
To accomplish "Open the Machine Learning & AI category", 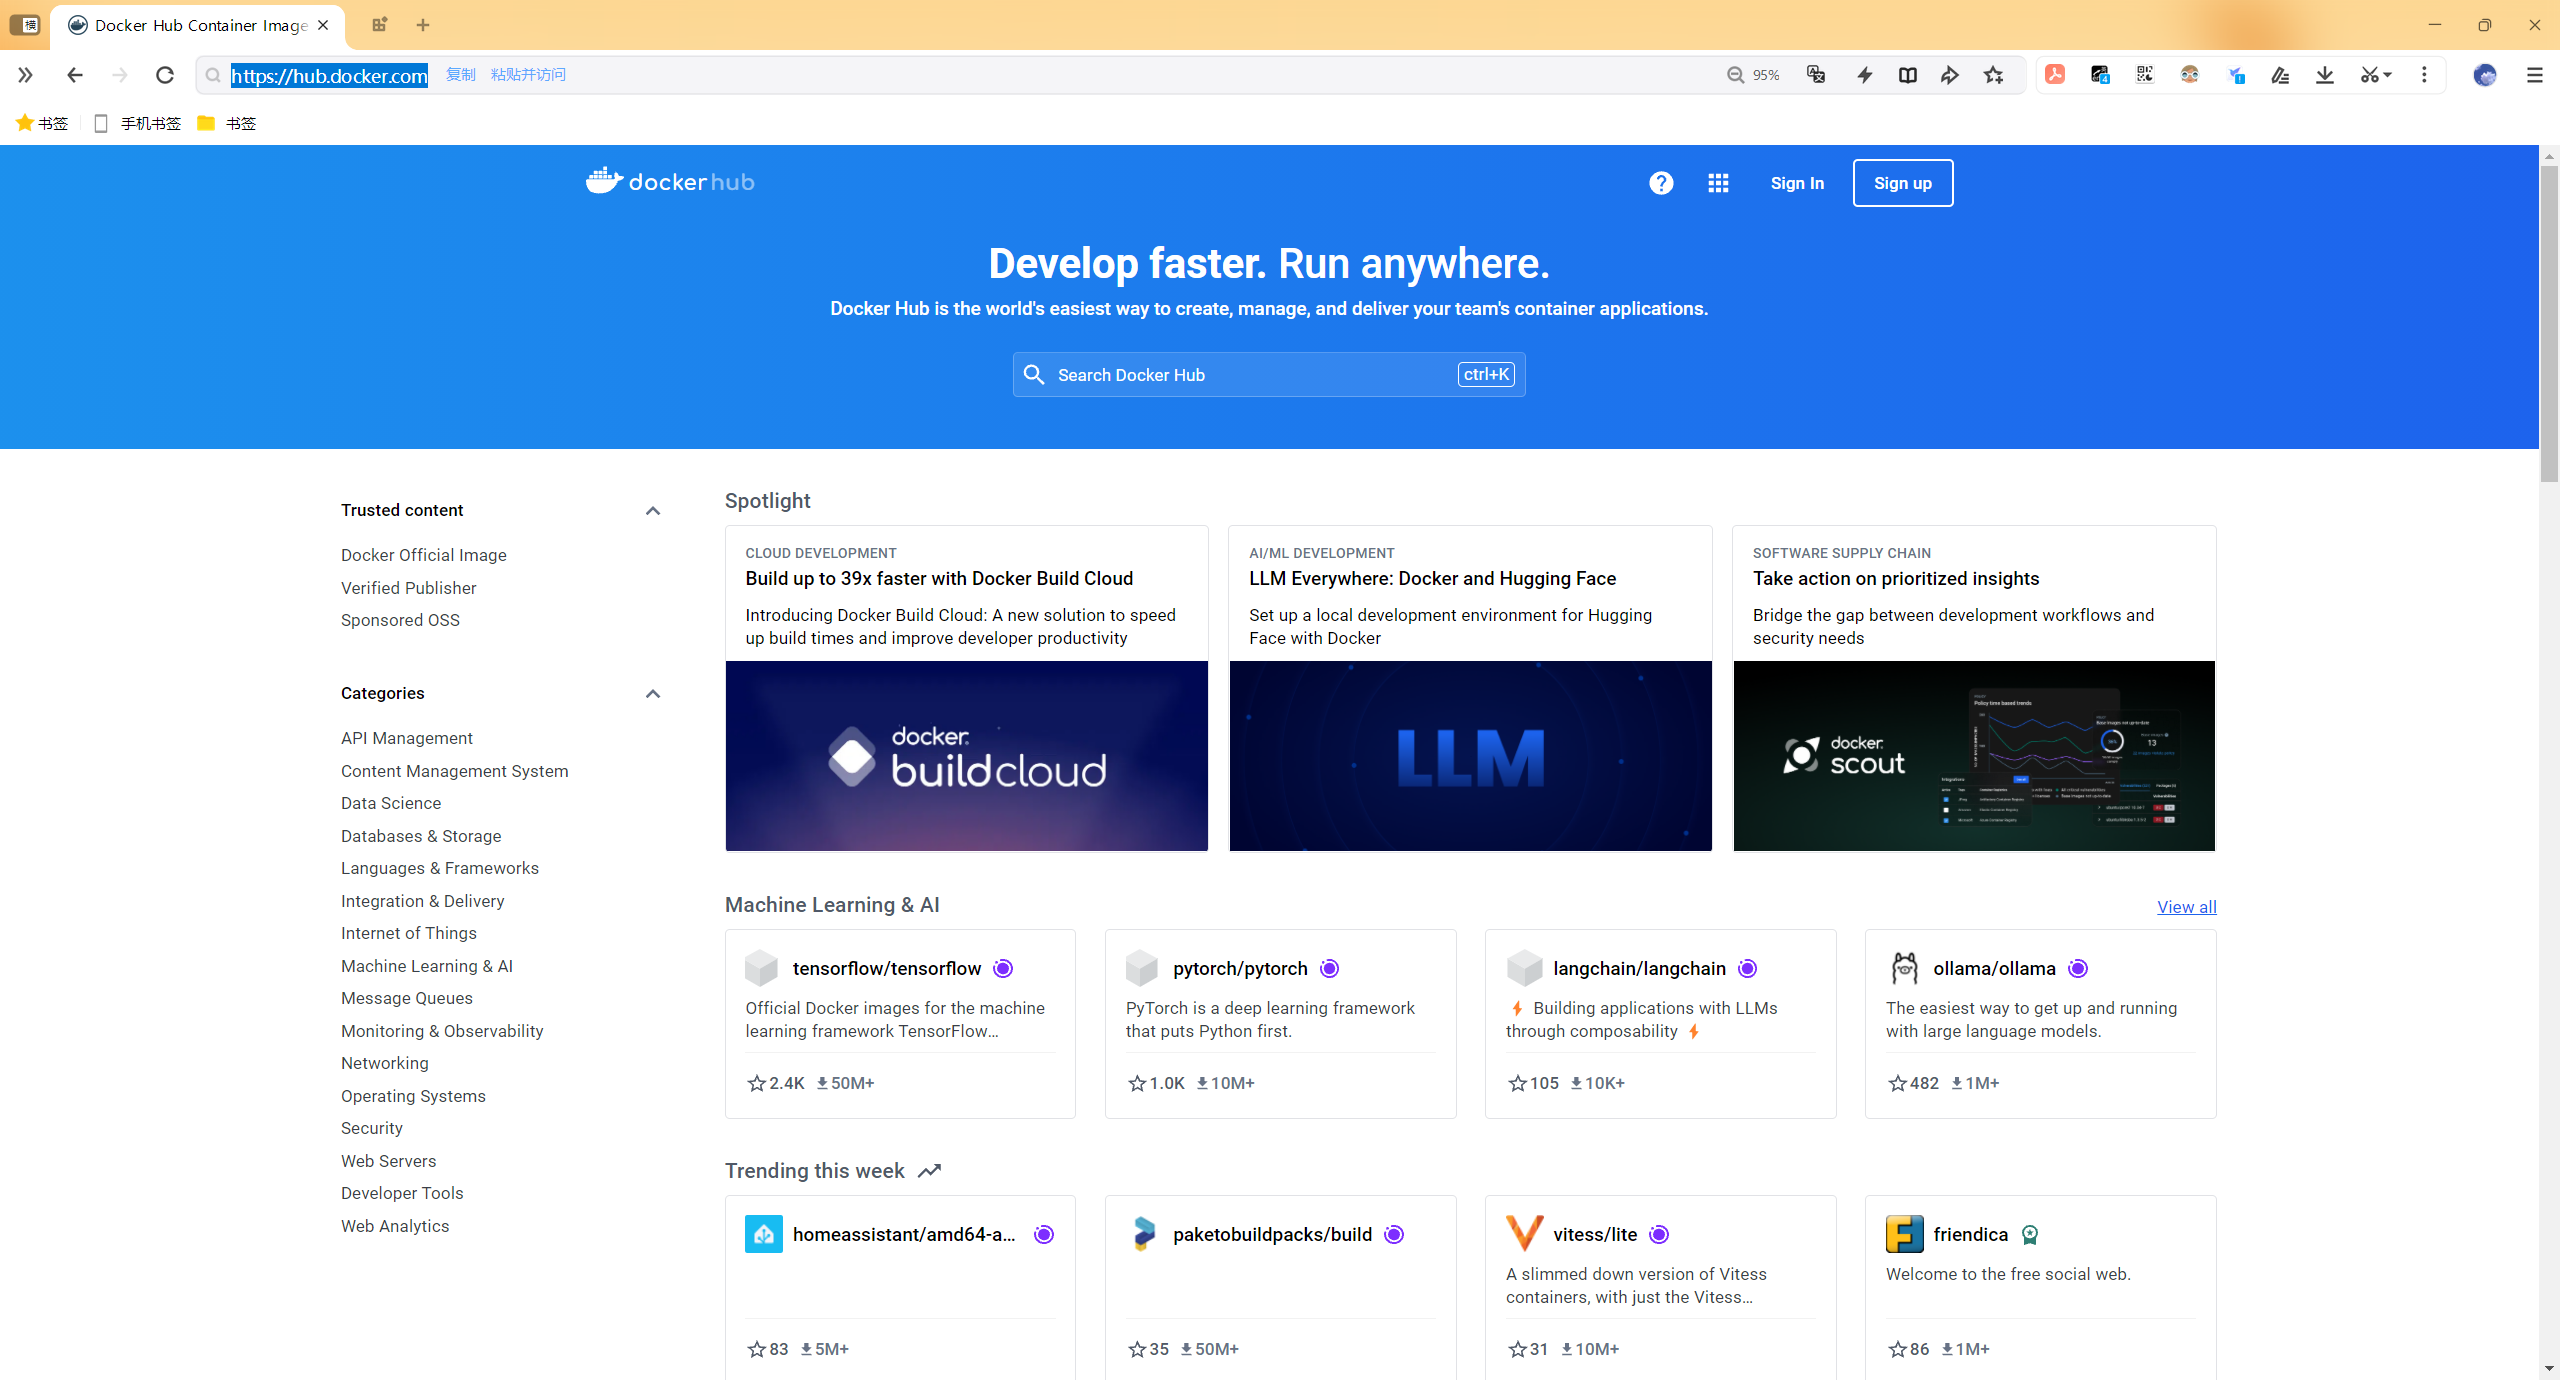I will click(427, 966).
